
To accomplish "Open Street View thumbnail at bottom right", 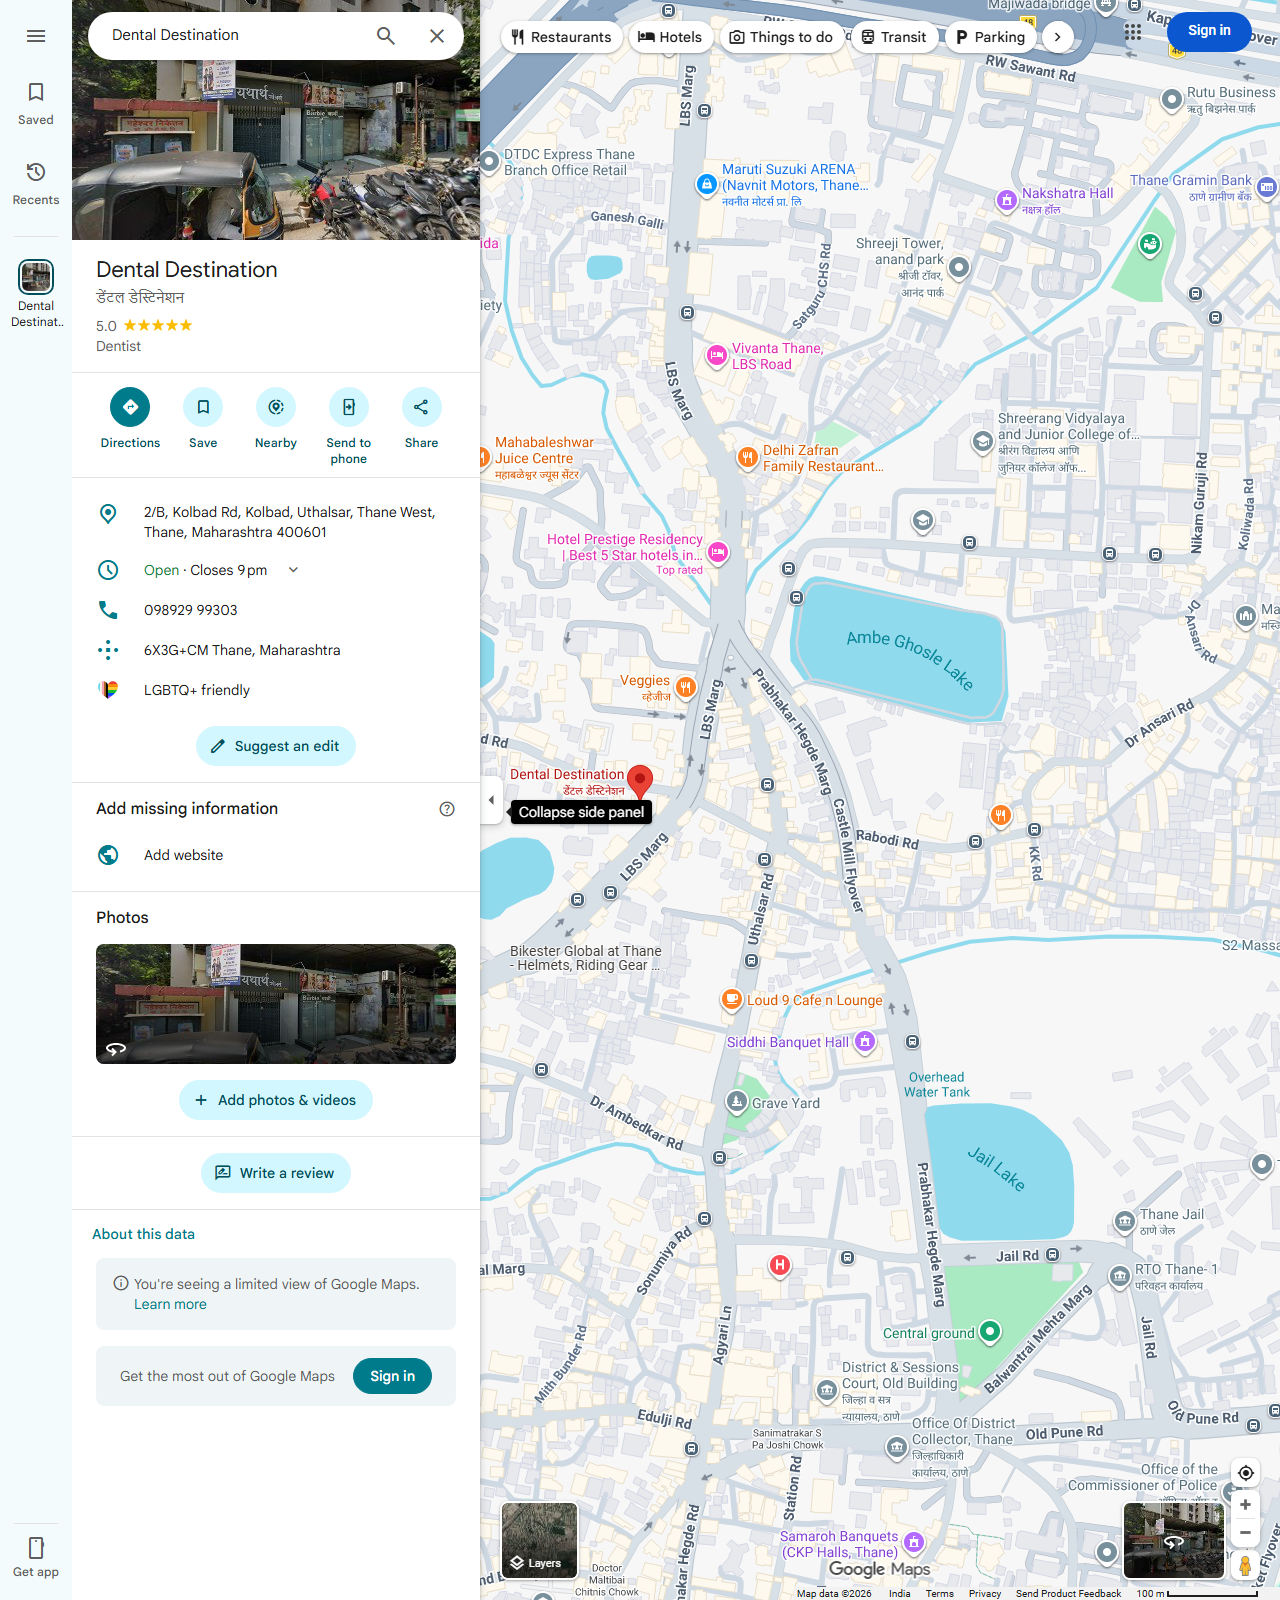I will tap(1174, 1540).
